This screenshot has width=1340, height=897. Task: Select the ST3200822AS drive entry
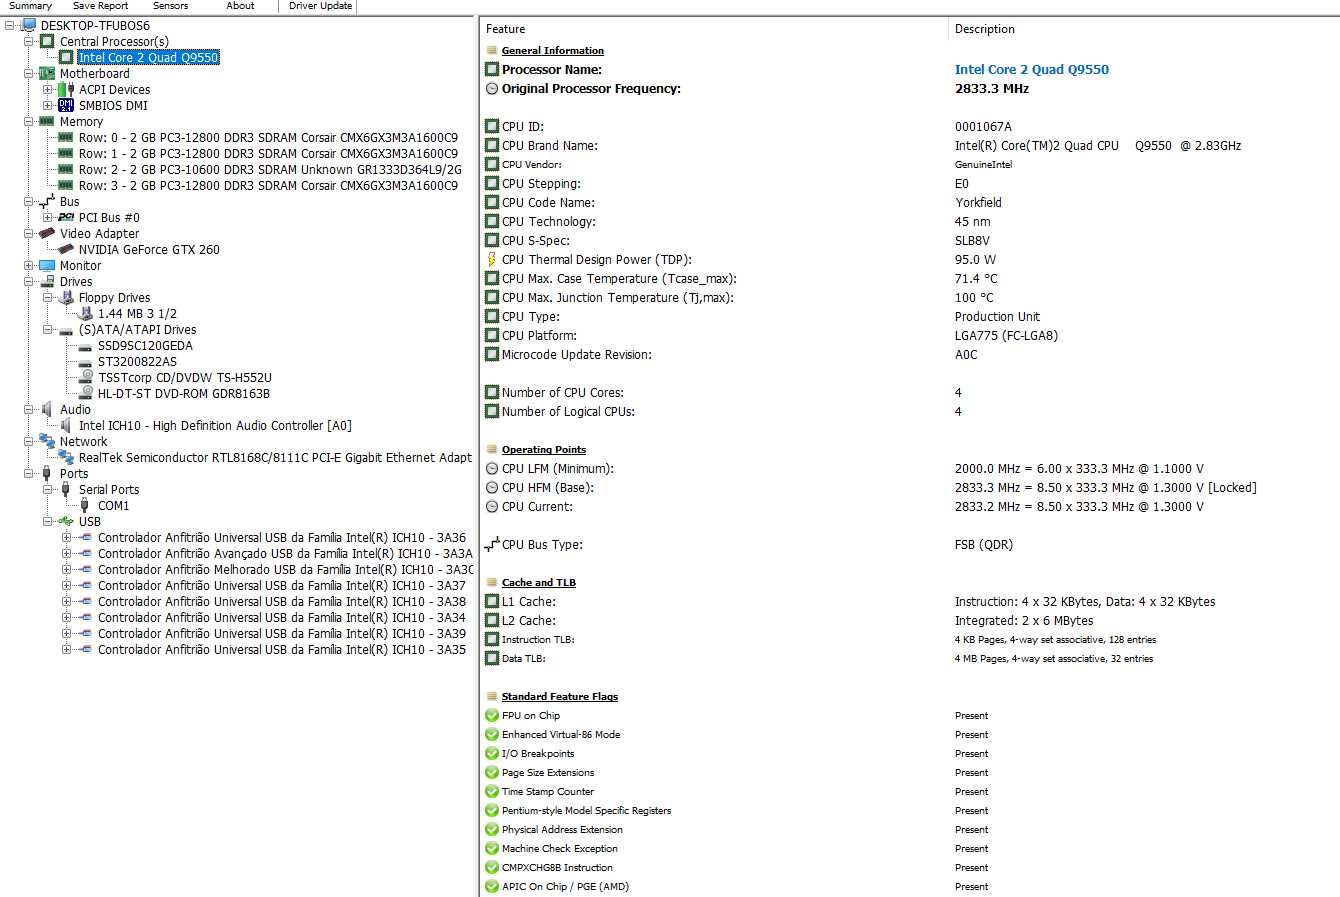coord(137,362)
